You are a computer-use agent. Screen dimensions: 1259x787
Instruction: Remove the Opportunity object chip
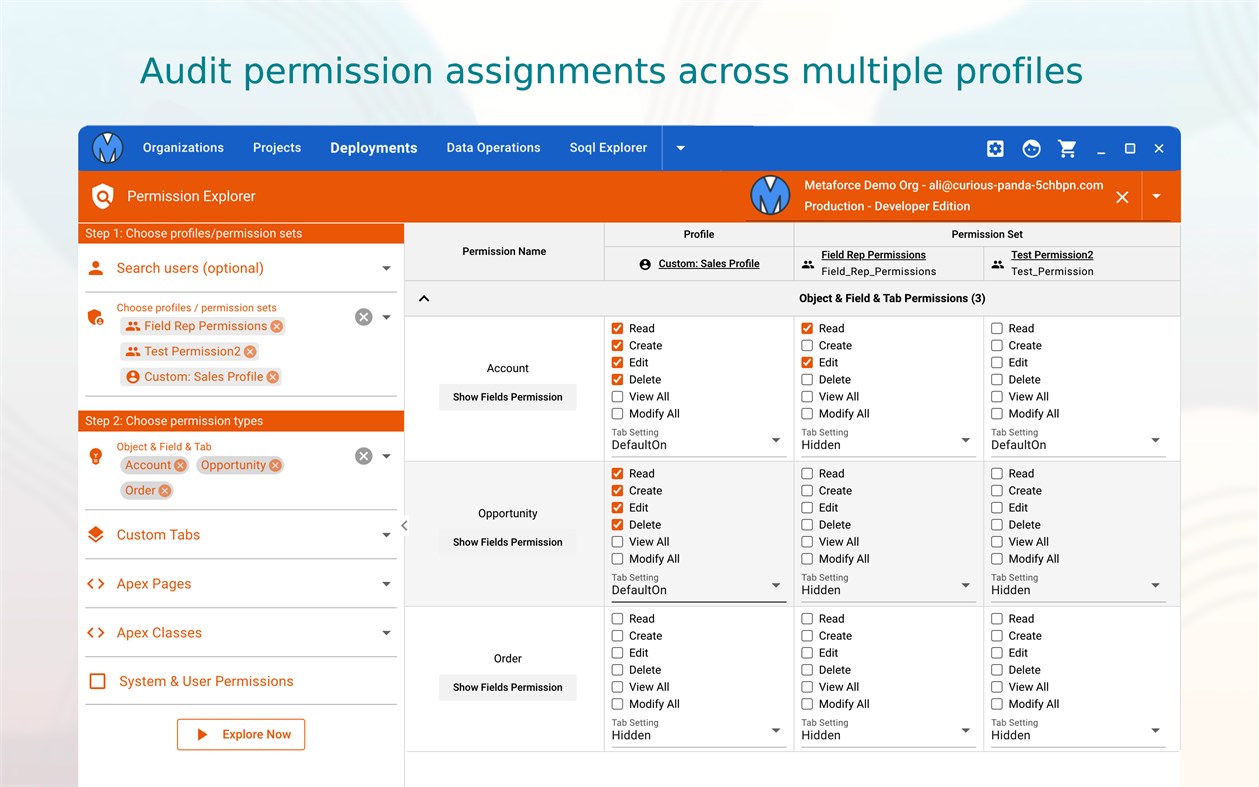(x=275, y=465)
